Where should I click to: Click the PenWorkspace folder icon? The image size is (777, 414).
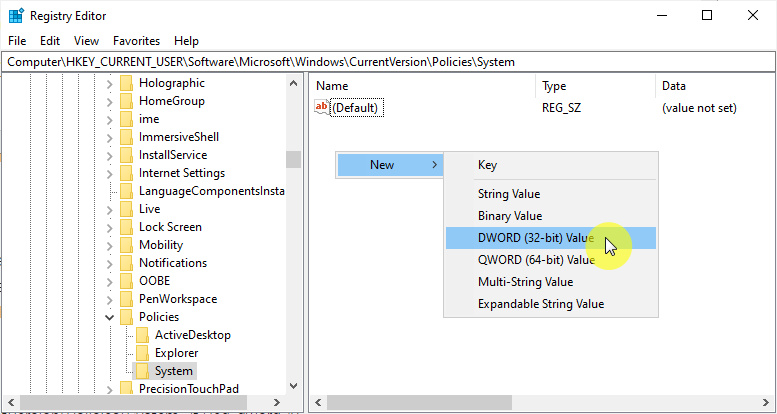[126, 299]
